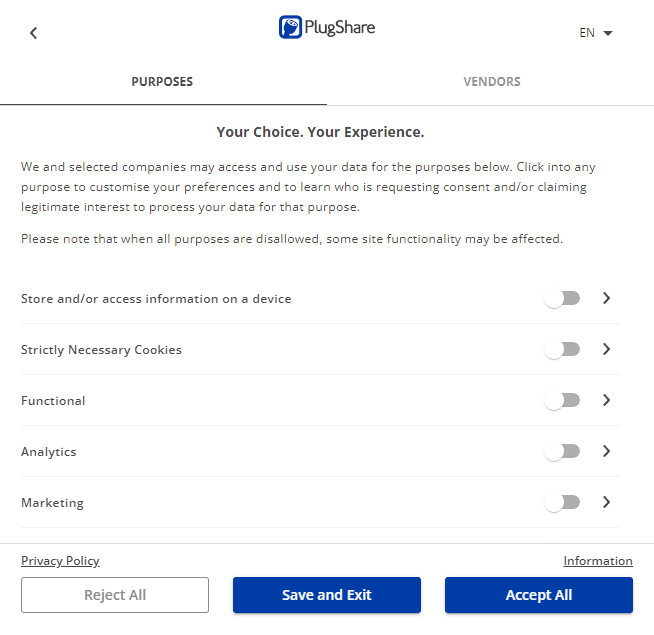Expand Store and/or access information details chevron
This screenshot has height=635, width=654.
click(x=607, y=298)
